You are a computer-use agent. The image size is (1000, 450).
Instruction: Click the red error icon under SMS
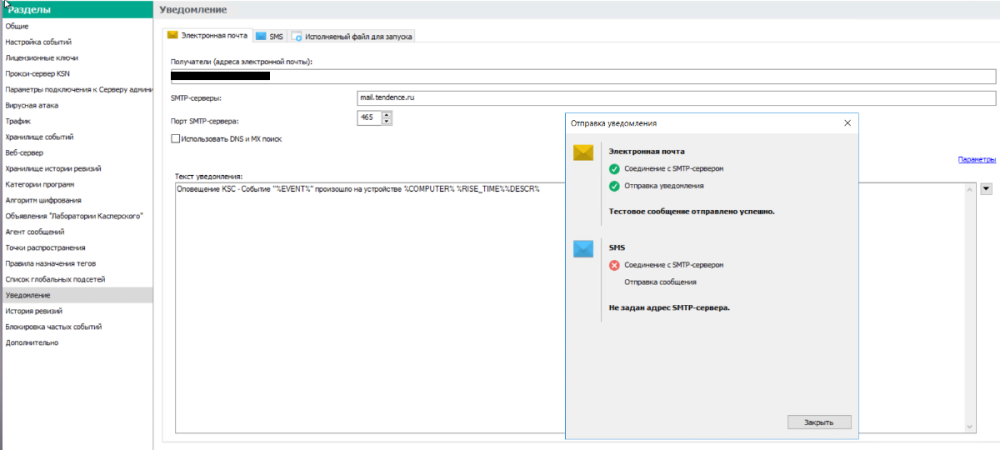(x=614, y=265)
